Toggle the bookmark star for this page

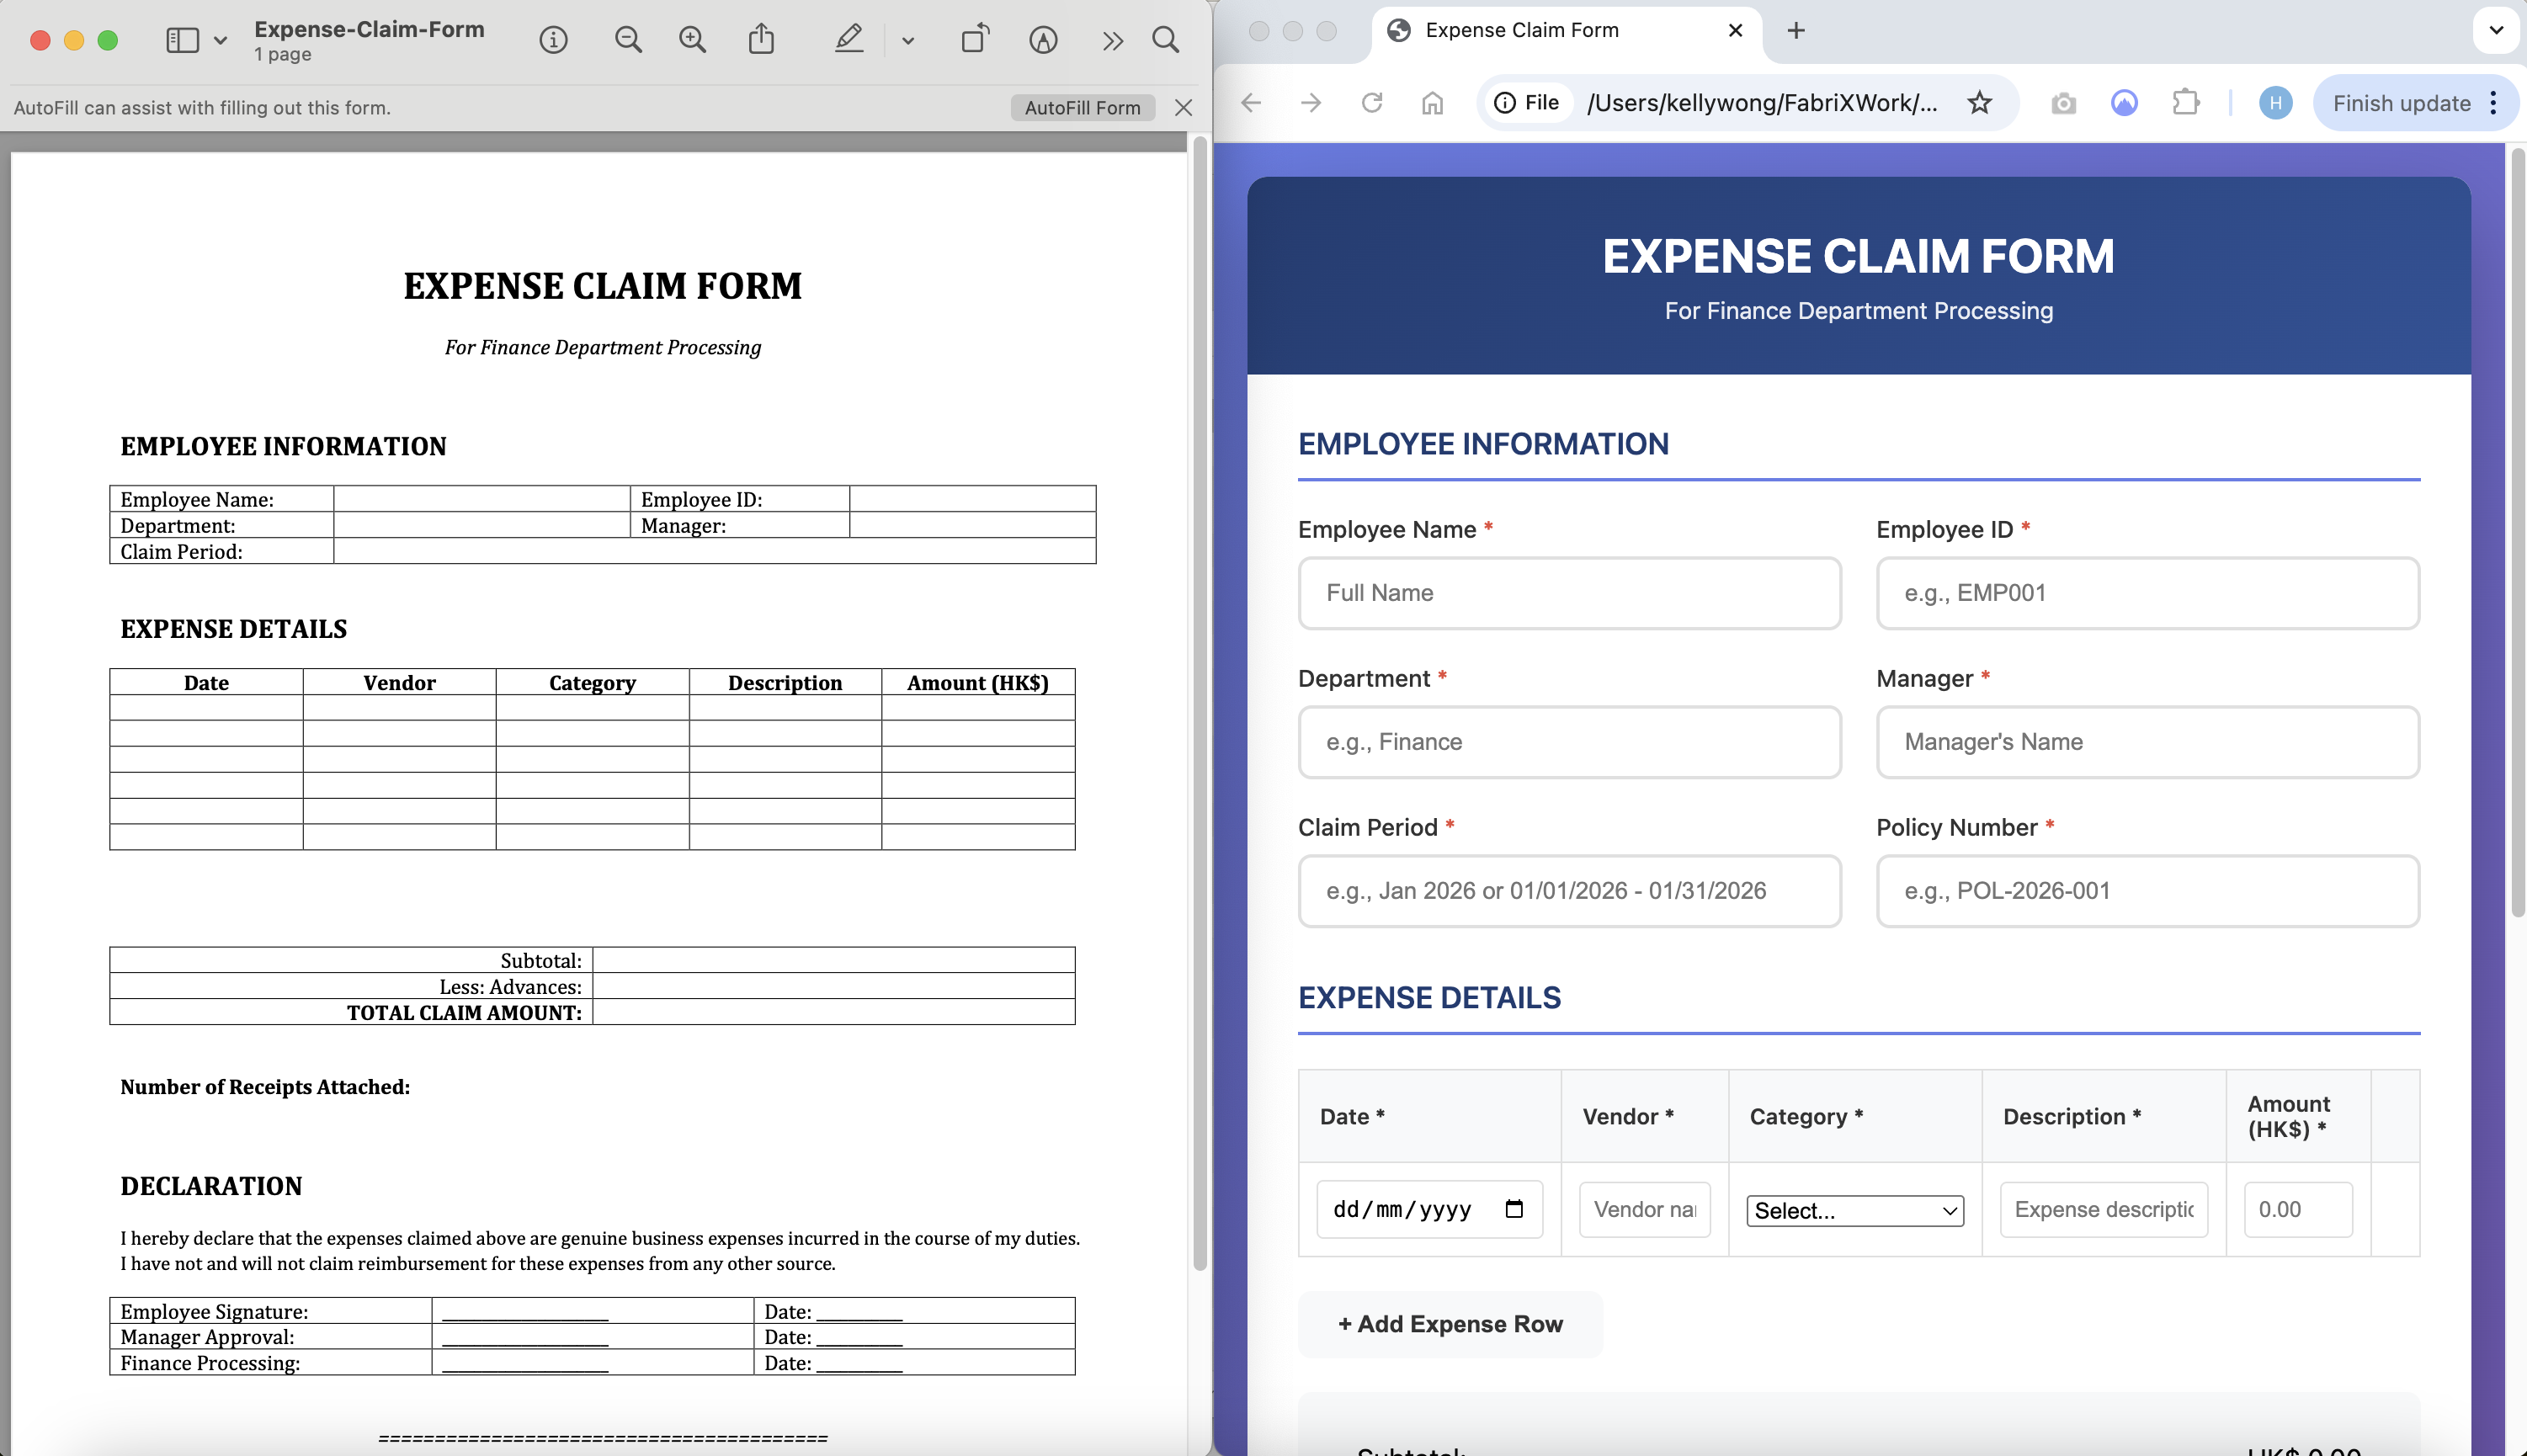(x=1979, y=102)
